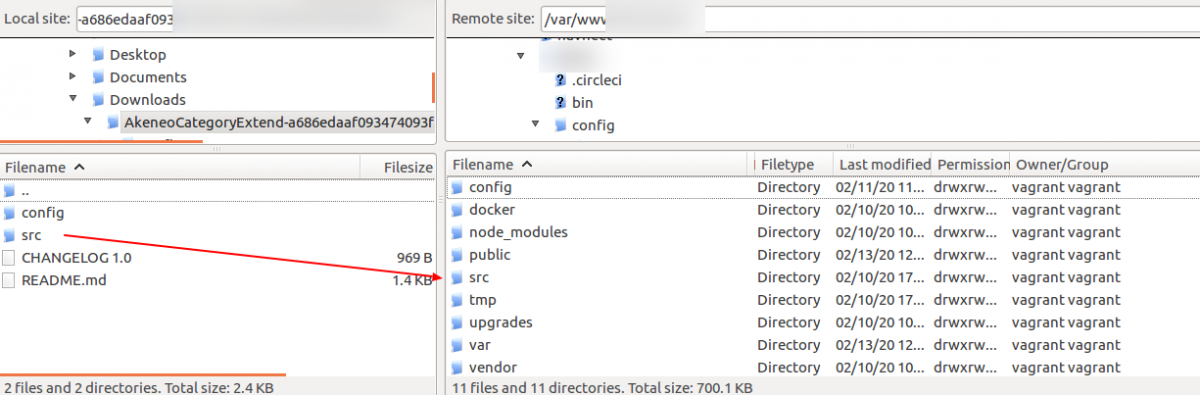This screenshot has width=1200, height=395.
Task: Select local src folder icon
Action: tap(9, 235)
